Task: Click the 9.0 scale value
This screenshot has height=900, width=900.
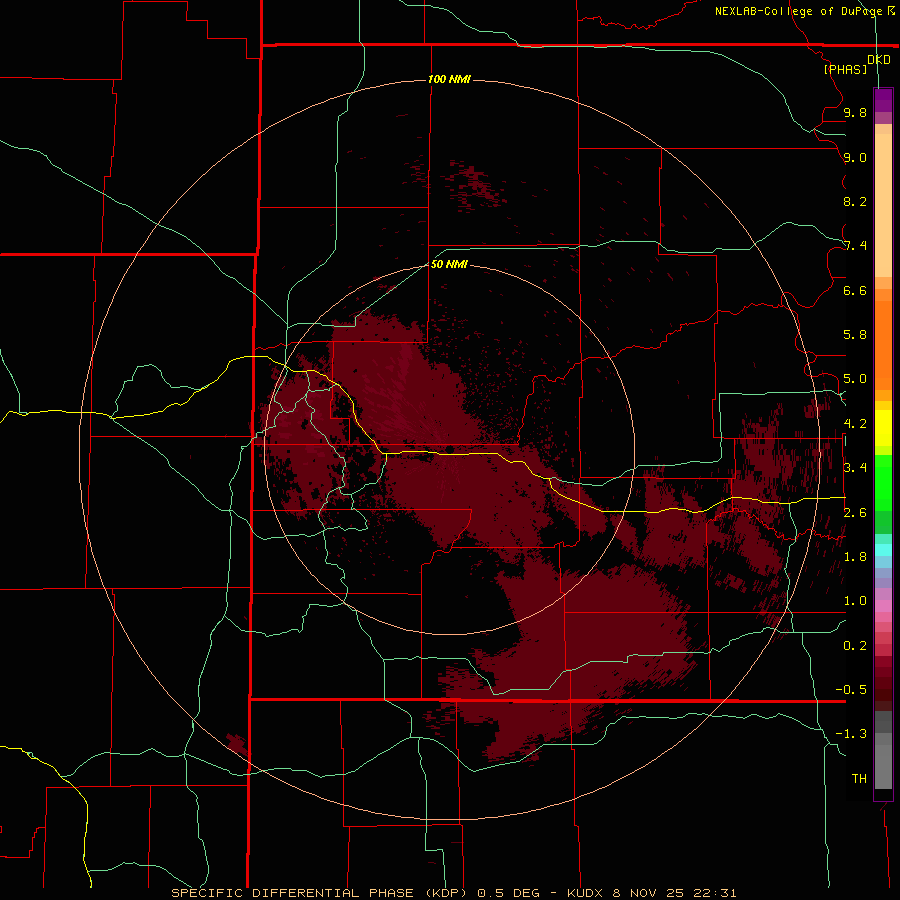Action: 855,158
